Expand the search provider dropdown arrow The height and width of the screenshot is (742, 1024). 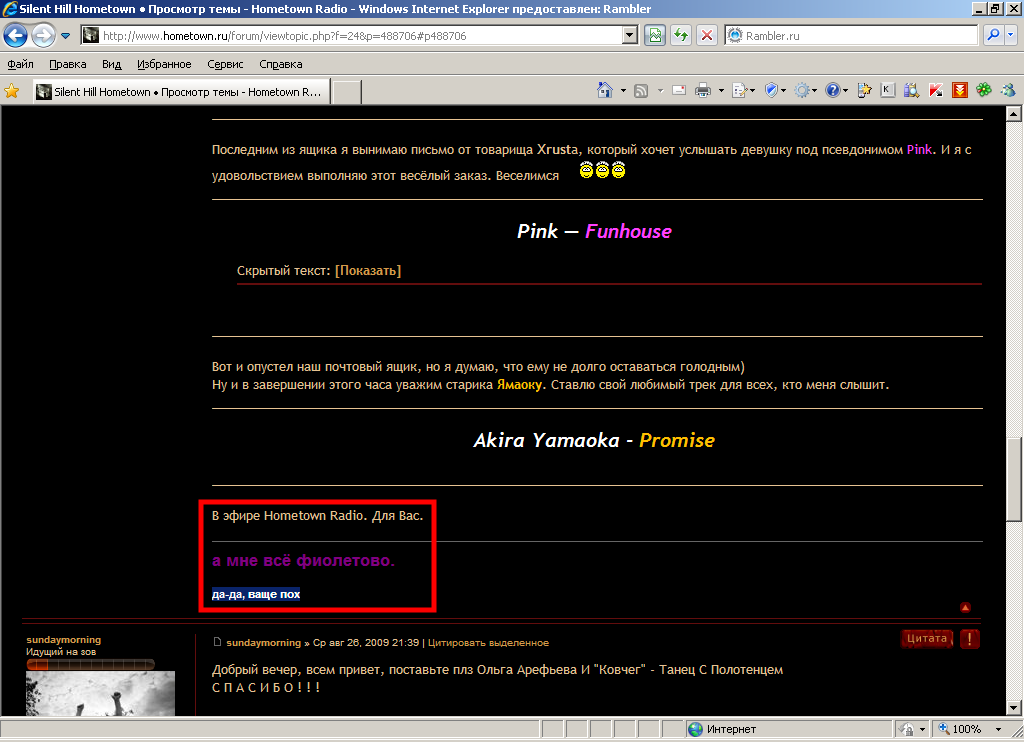tap(1012, 35)
